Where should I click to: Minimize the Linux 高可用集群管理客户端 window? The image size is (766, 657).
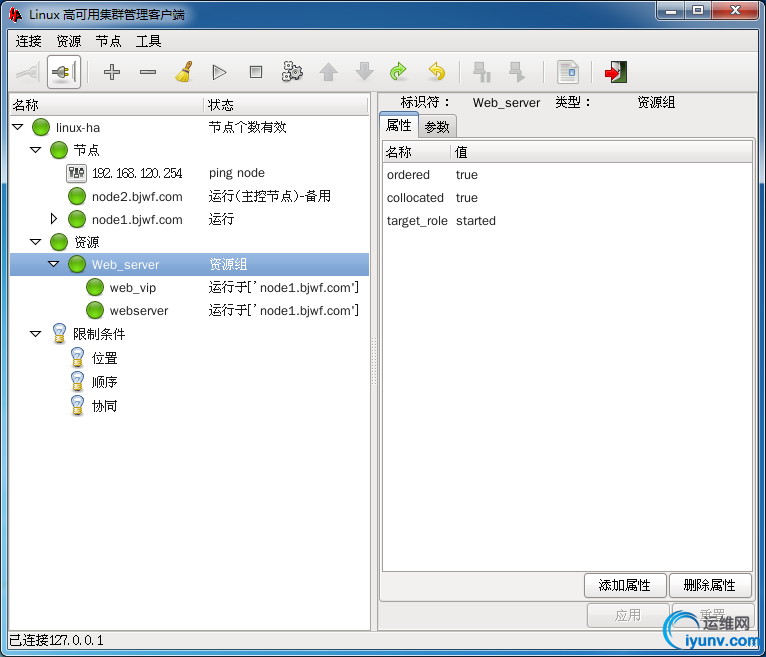click(x=671, y=11)
